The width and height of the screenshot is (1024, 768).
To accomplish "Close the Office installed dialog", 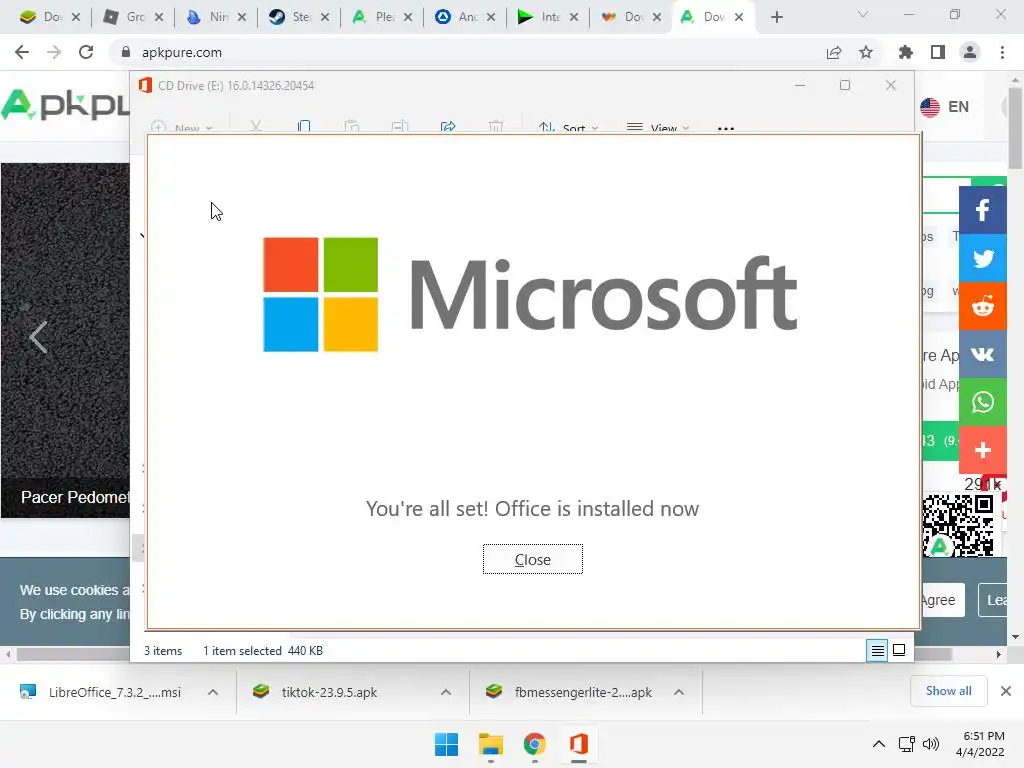I will (x=532, y=559).
